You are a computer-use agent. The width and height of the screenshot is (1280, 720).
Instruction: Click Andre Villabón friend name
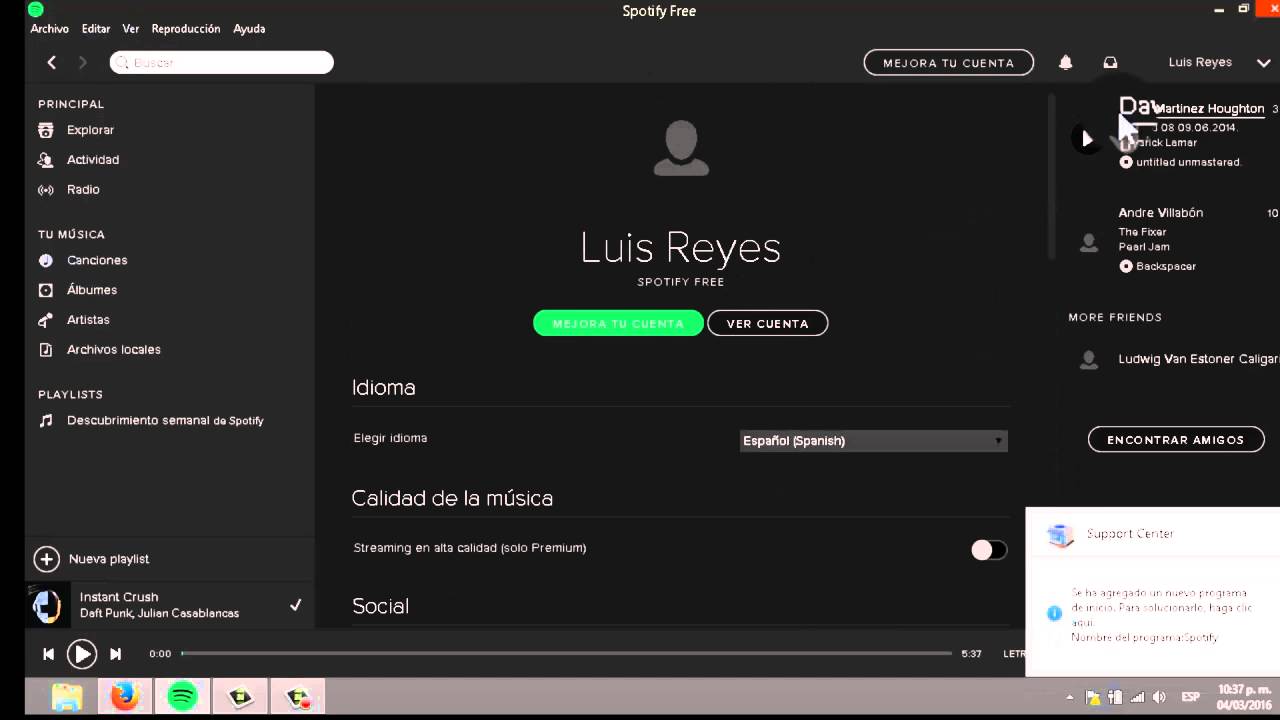pos(1161,213)
